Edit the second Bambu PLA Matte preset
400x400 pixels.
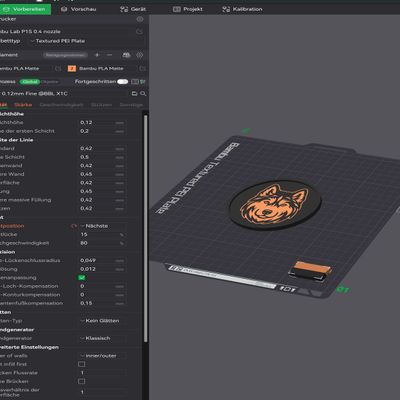(142, 69)
